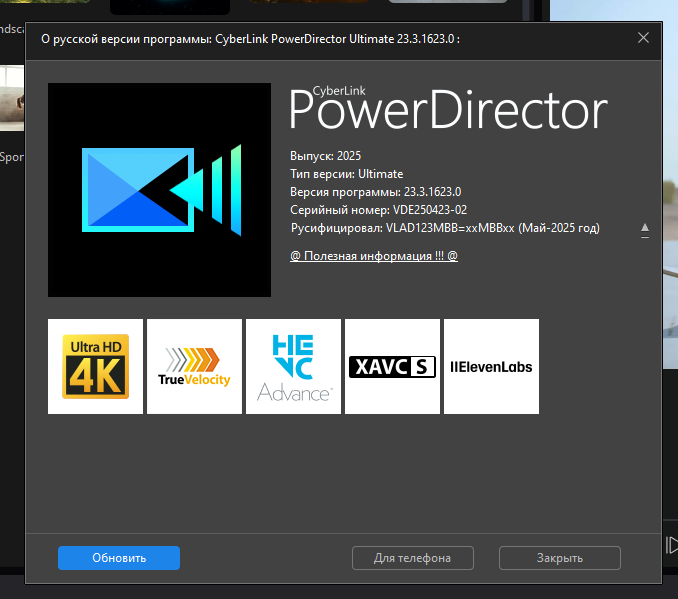Click the Русифицировал VLAD123MBB line
678x599 pixels.
click(x=445, y=228)
